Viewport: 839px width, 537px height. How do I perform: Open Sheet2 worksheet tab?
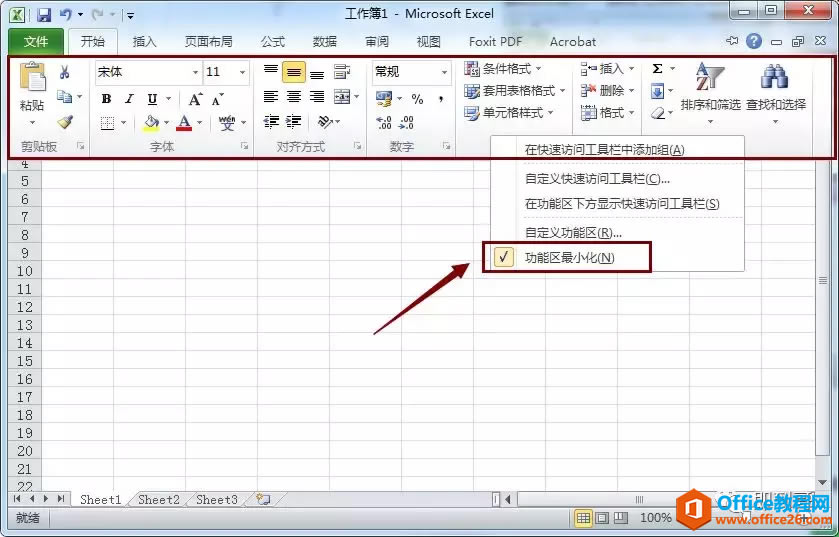(158, 500)
